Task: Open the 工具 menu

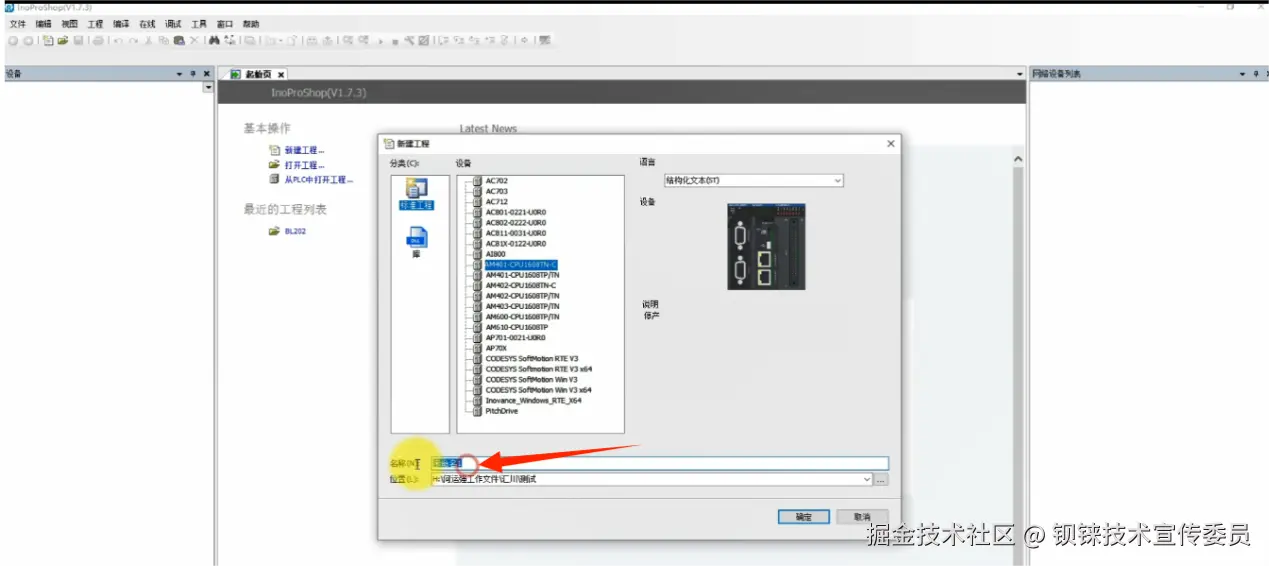Action: point(199,24)
